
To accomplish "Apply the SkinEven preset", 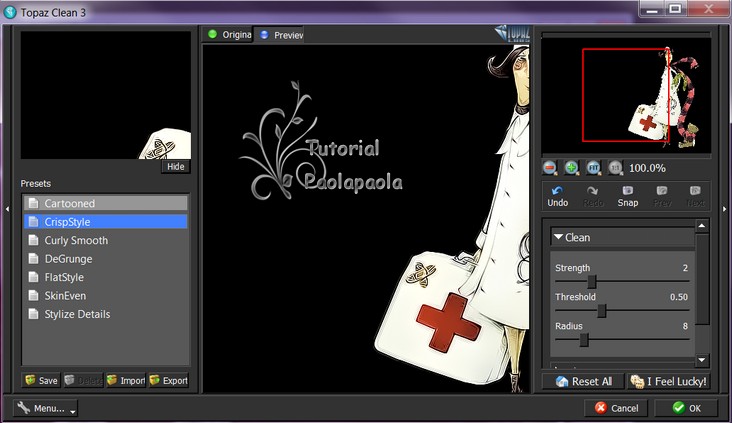I will click(x=106, y=296).
